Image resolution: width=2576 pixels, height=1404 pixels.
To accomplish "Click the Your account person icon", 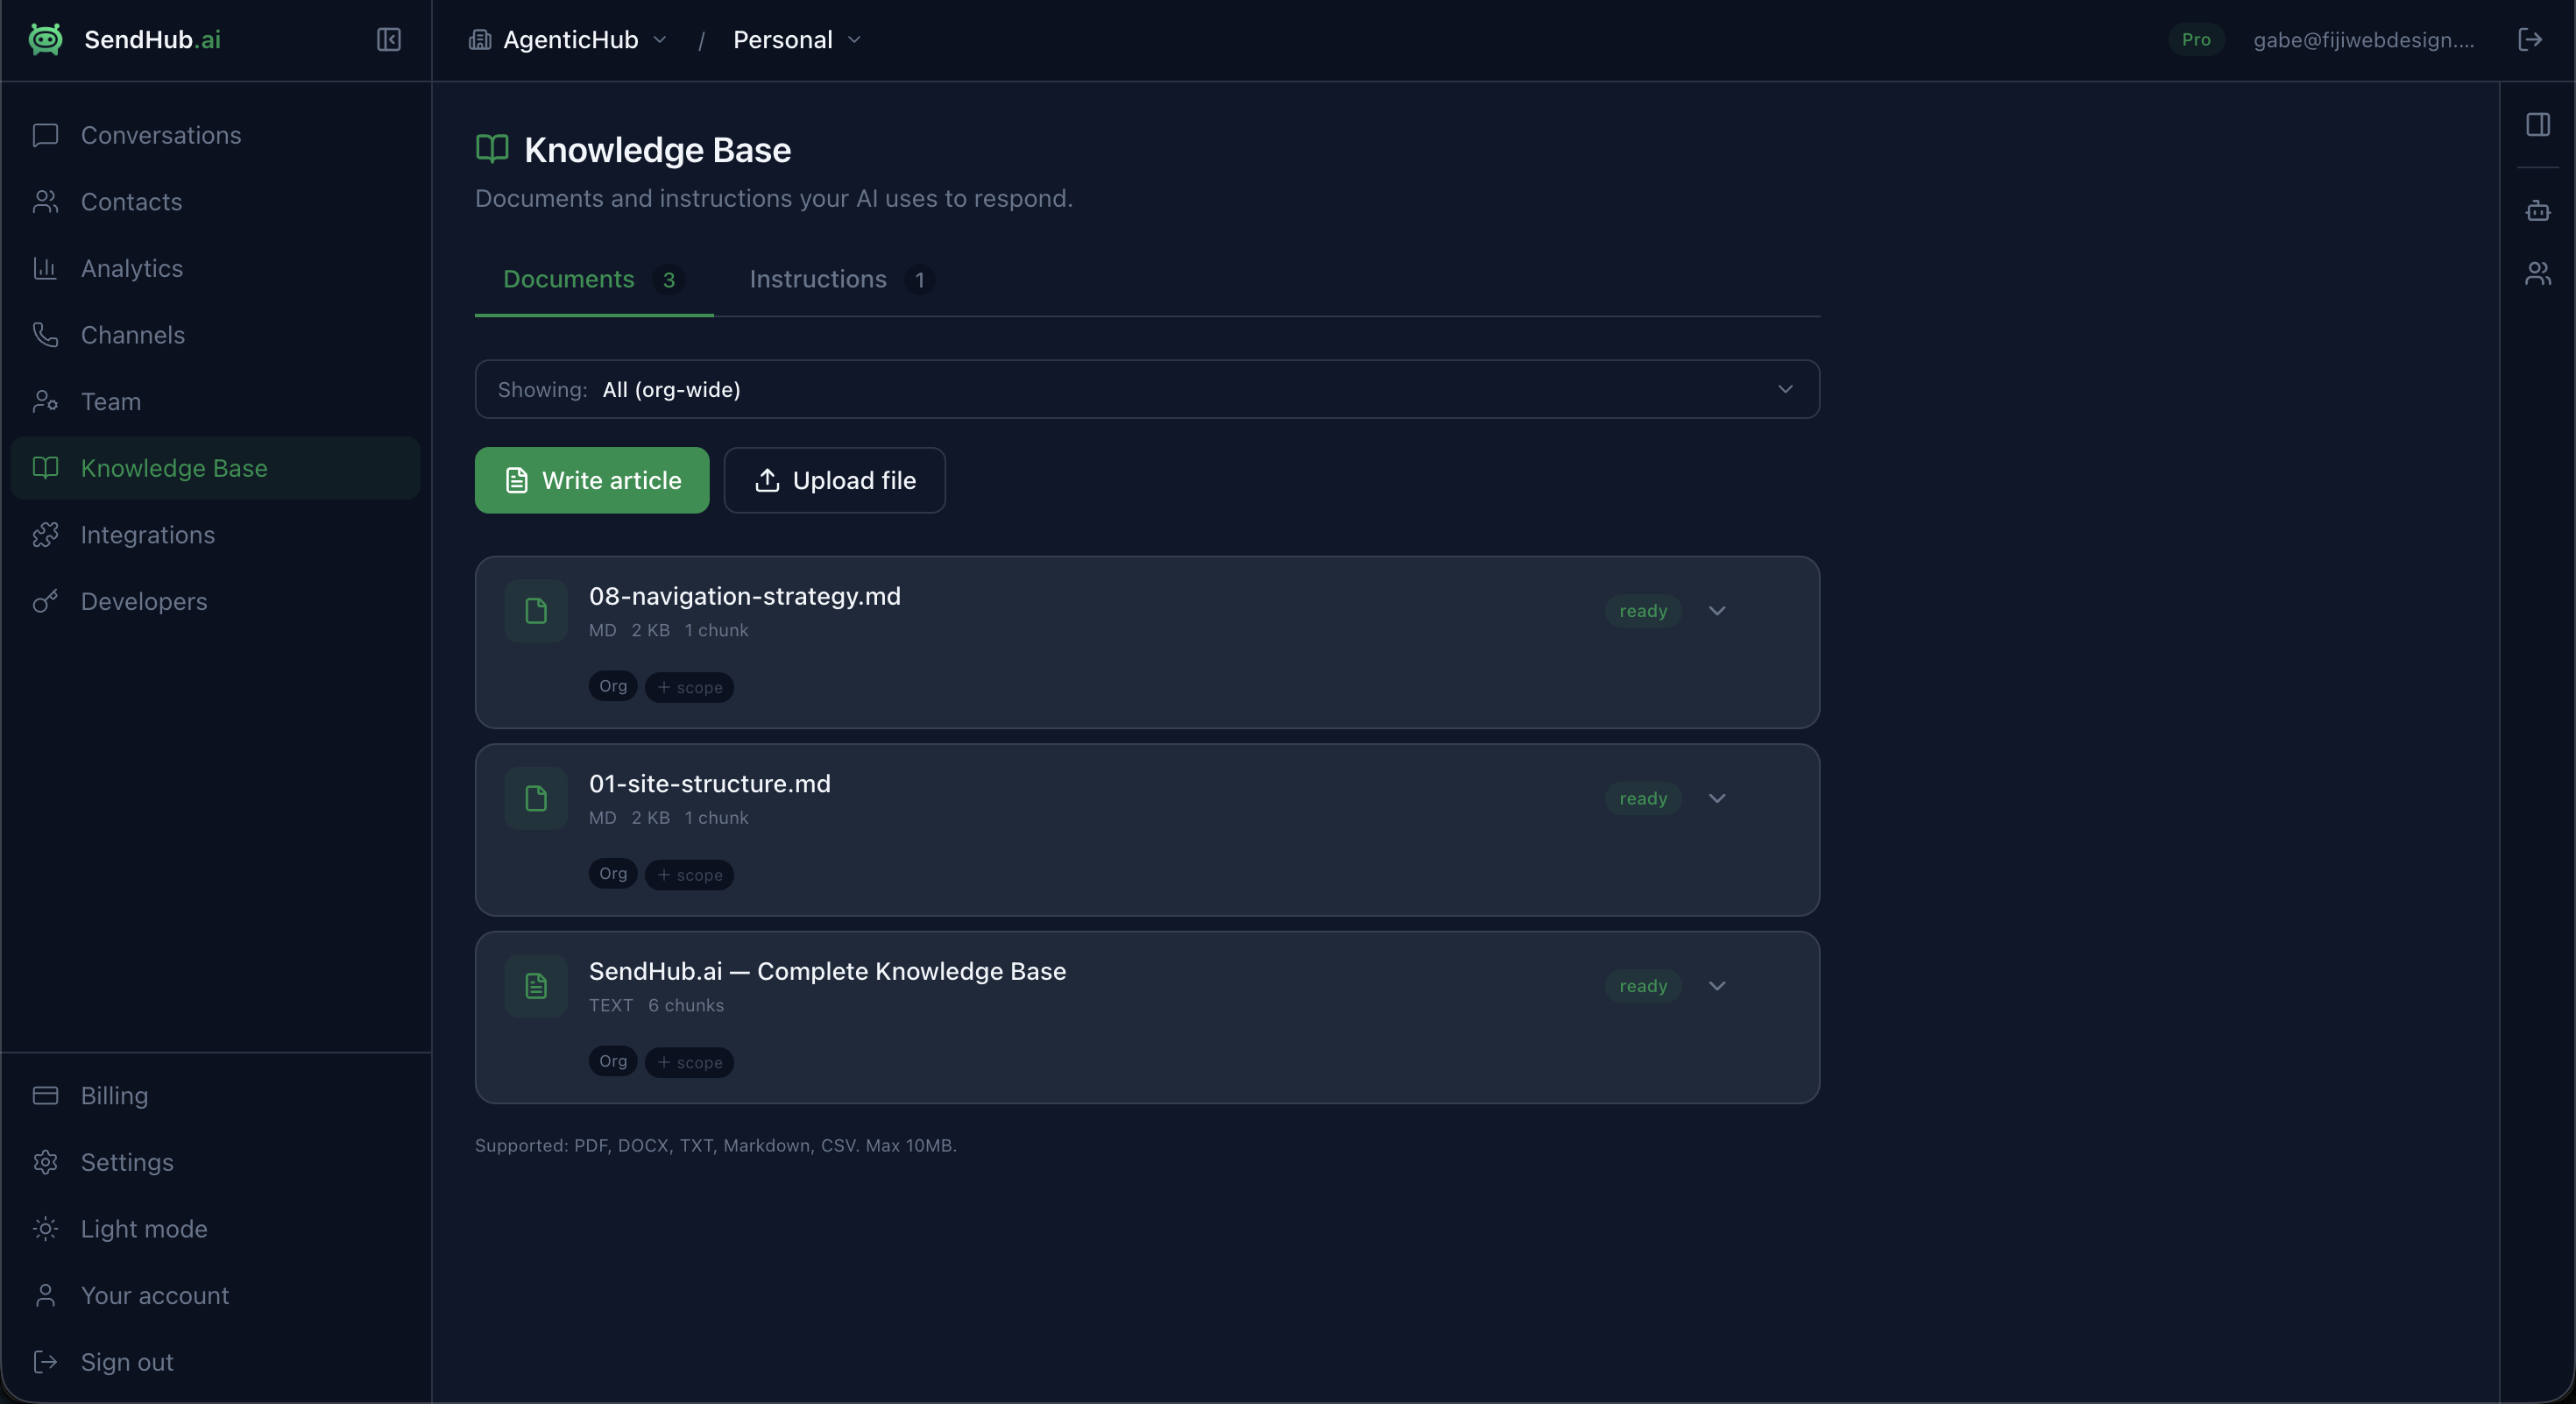I will tap(45, 1295).
